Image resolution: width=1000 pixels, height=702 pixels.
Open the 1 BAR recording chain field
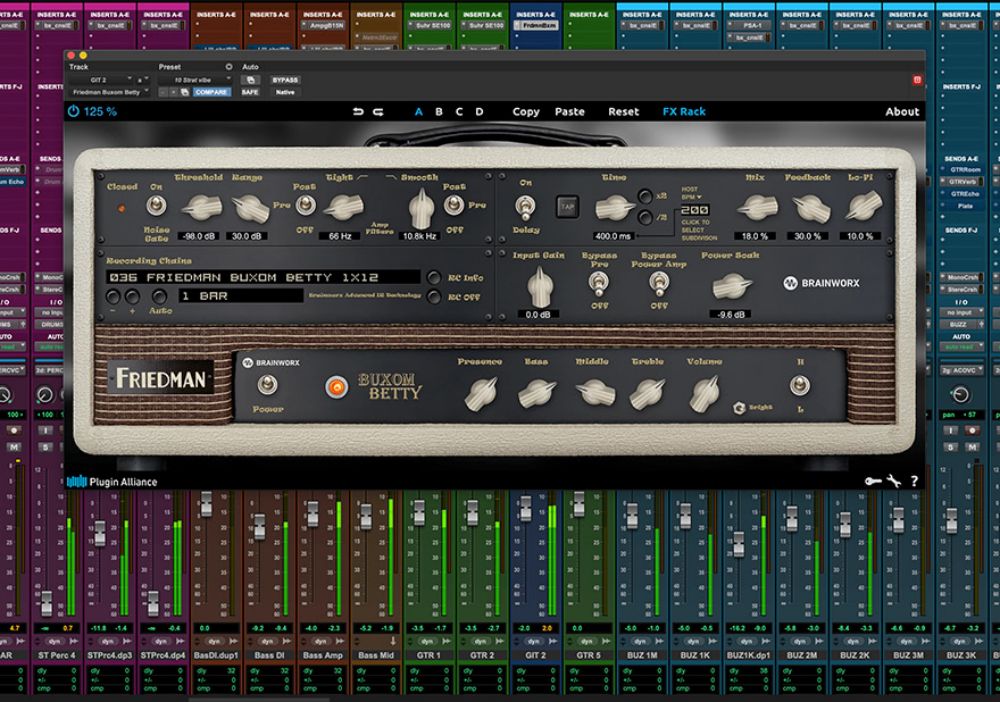tap(240, 296)
